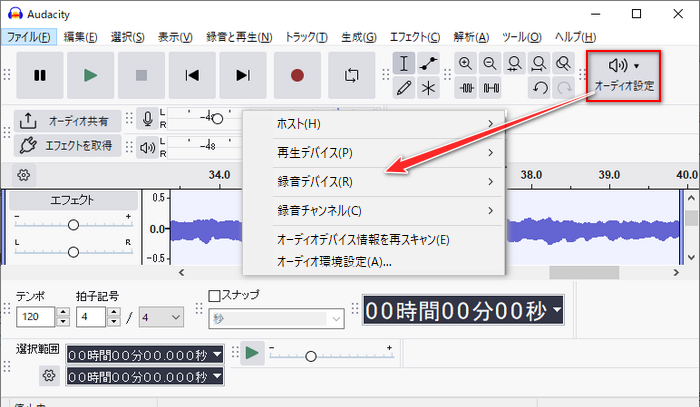Expand the 再生デバイス(P) submenu
The image size is (700, 407).
tap(374, 153)
